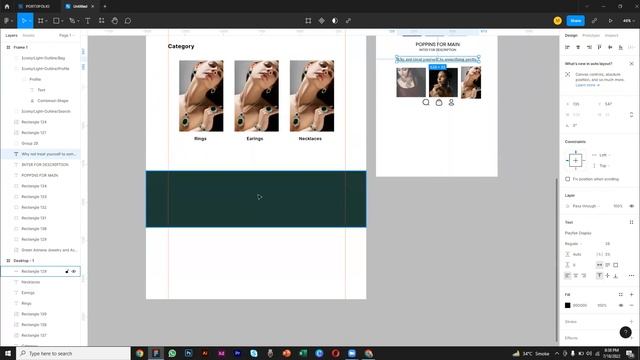Image resolution: width=640 pixels, height=360 pixels.
Task: Open the Regular font weight dropdown
Action: 573,244
